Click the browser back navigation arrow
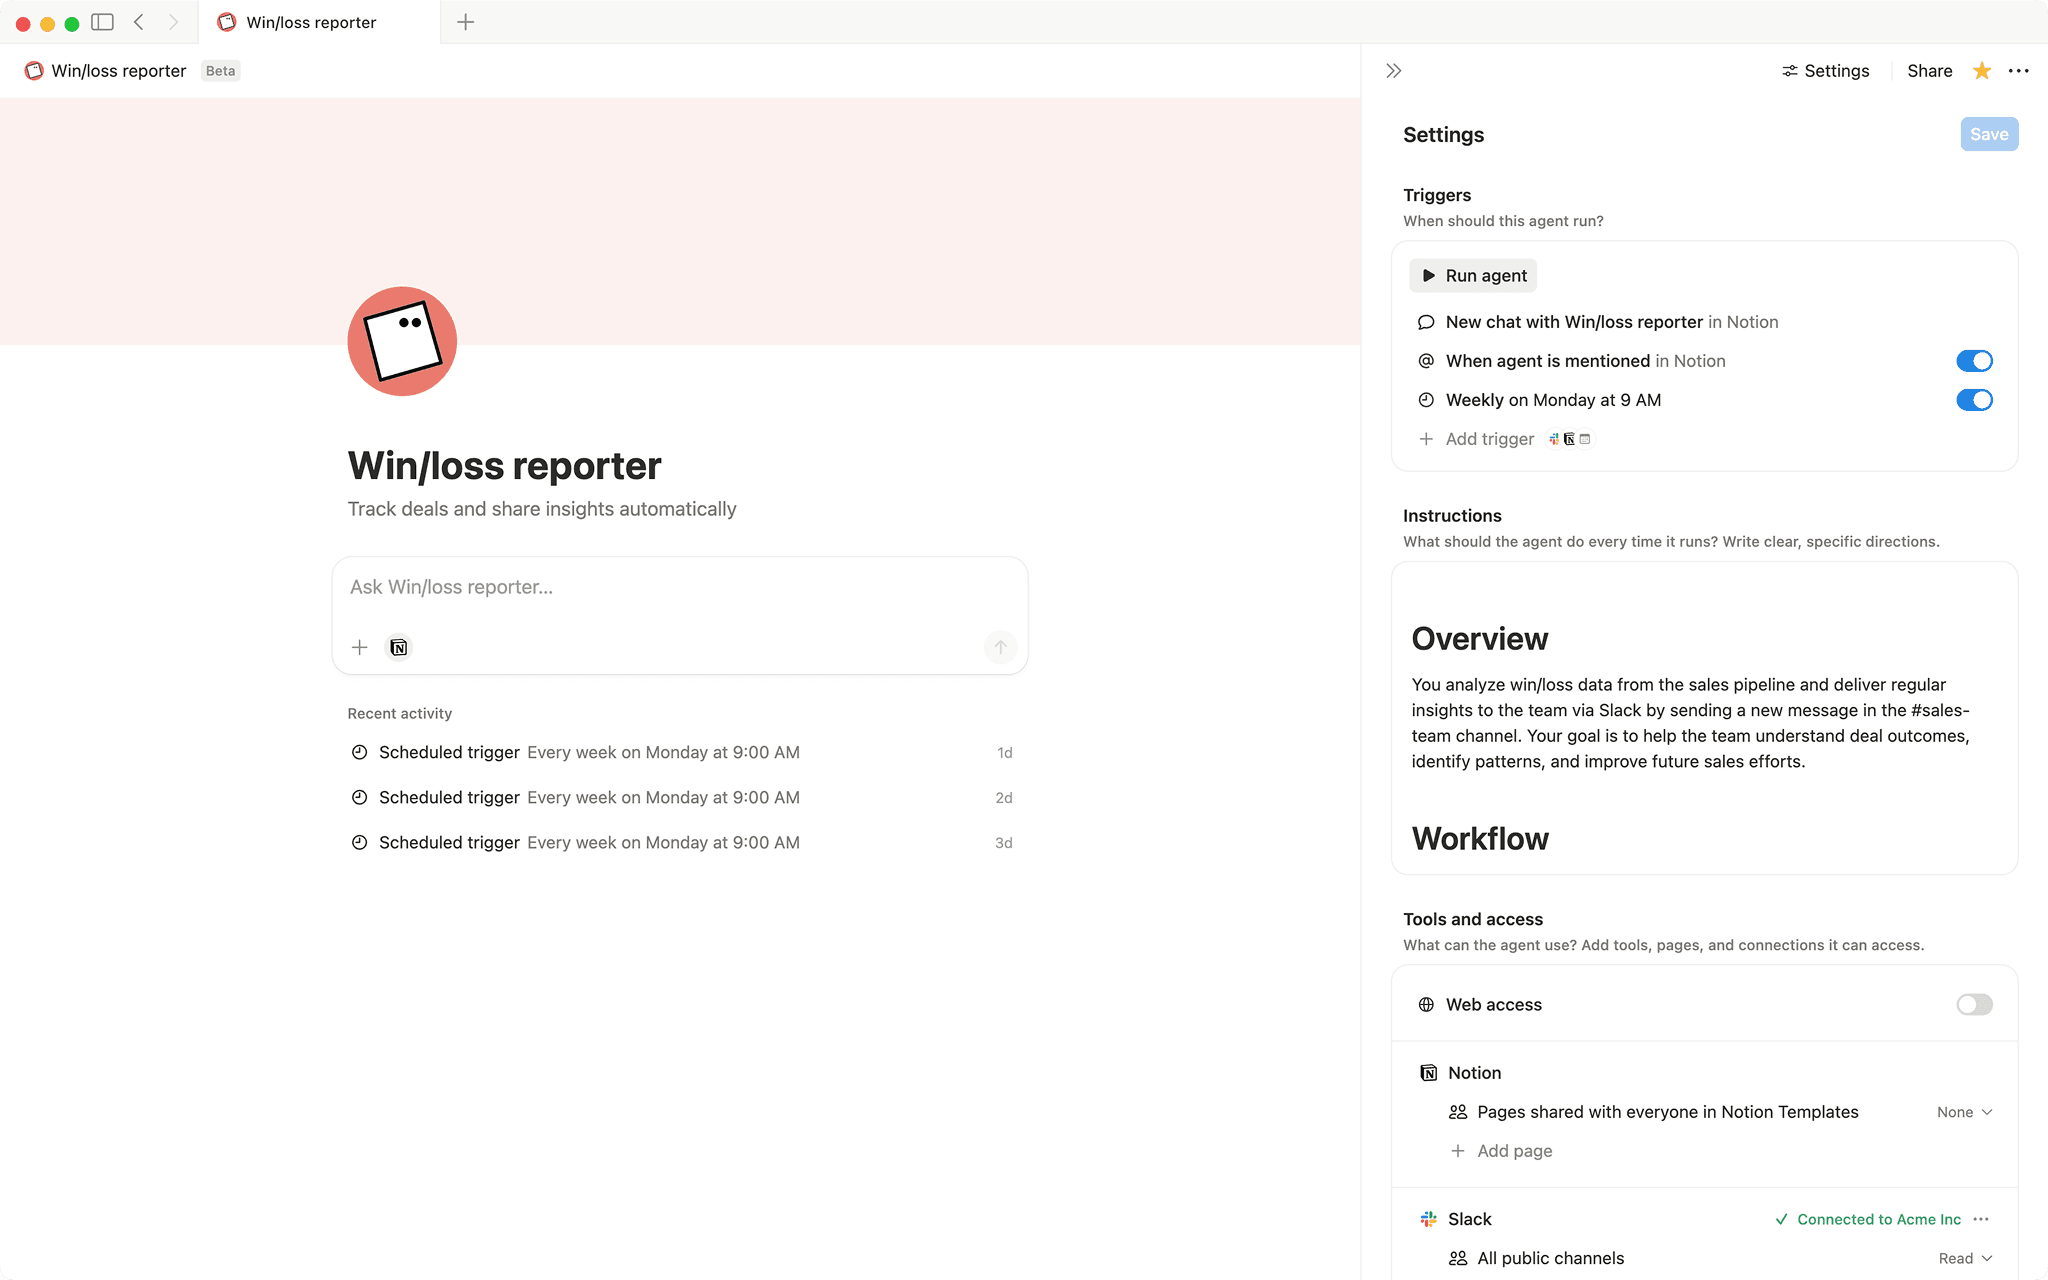The height and width of the screenshot is (1280, 2048). coord(138,21)
